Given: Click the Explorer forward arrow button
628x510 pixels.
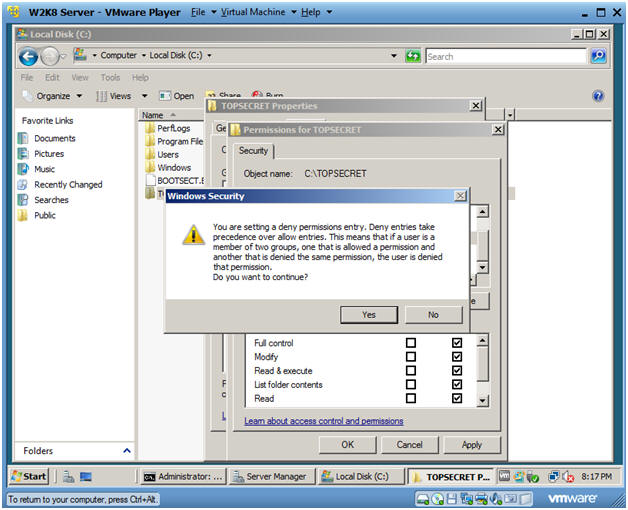Looking at the screenshot, I should (50, 57).
